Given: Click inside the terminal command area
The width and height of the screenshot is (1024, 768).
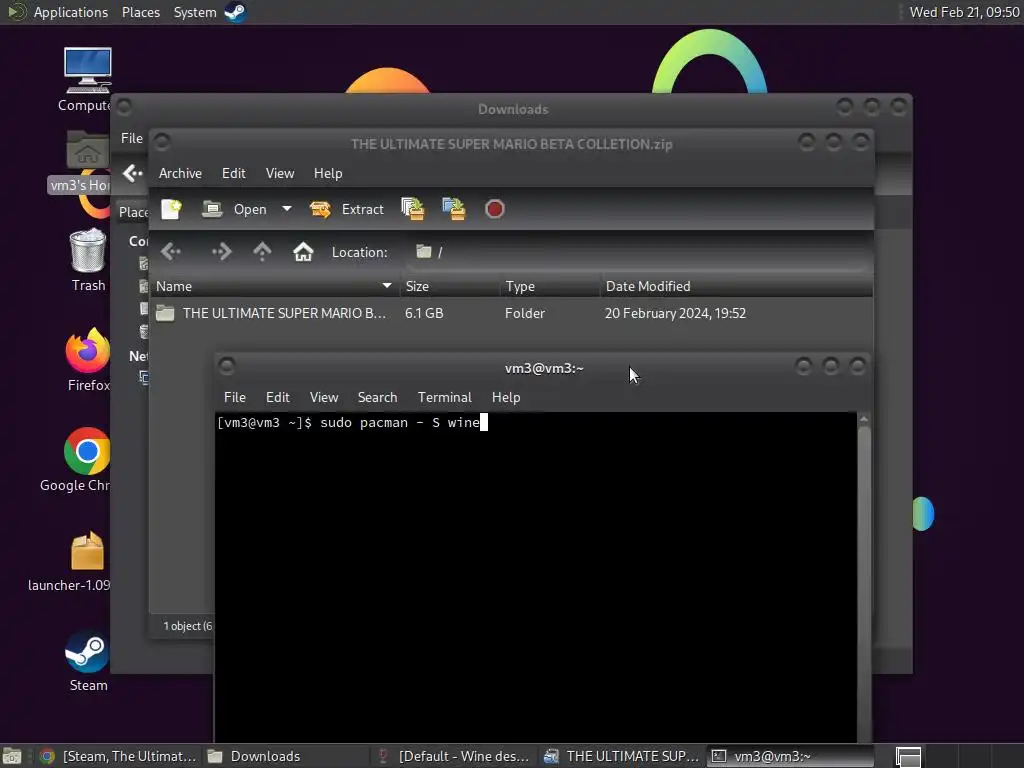Looking at the screenshot, I should [x=536, y=577].
